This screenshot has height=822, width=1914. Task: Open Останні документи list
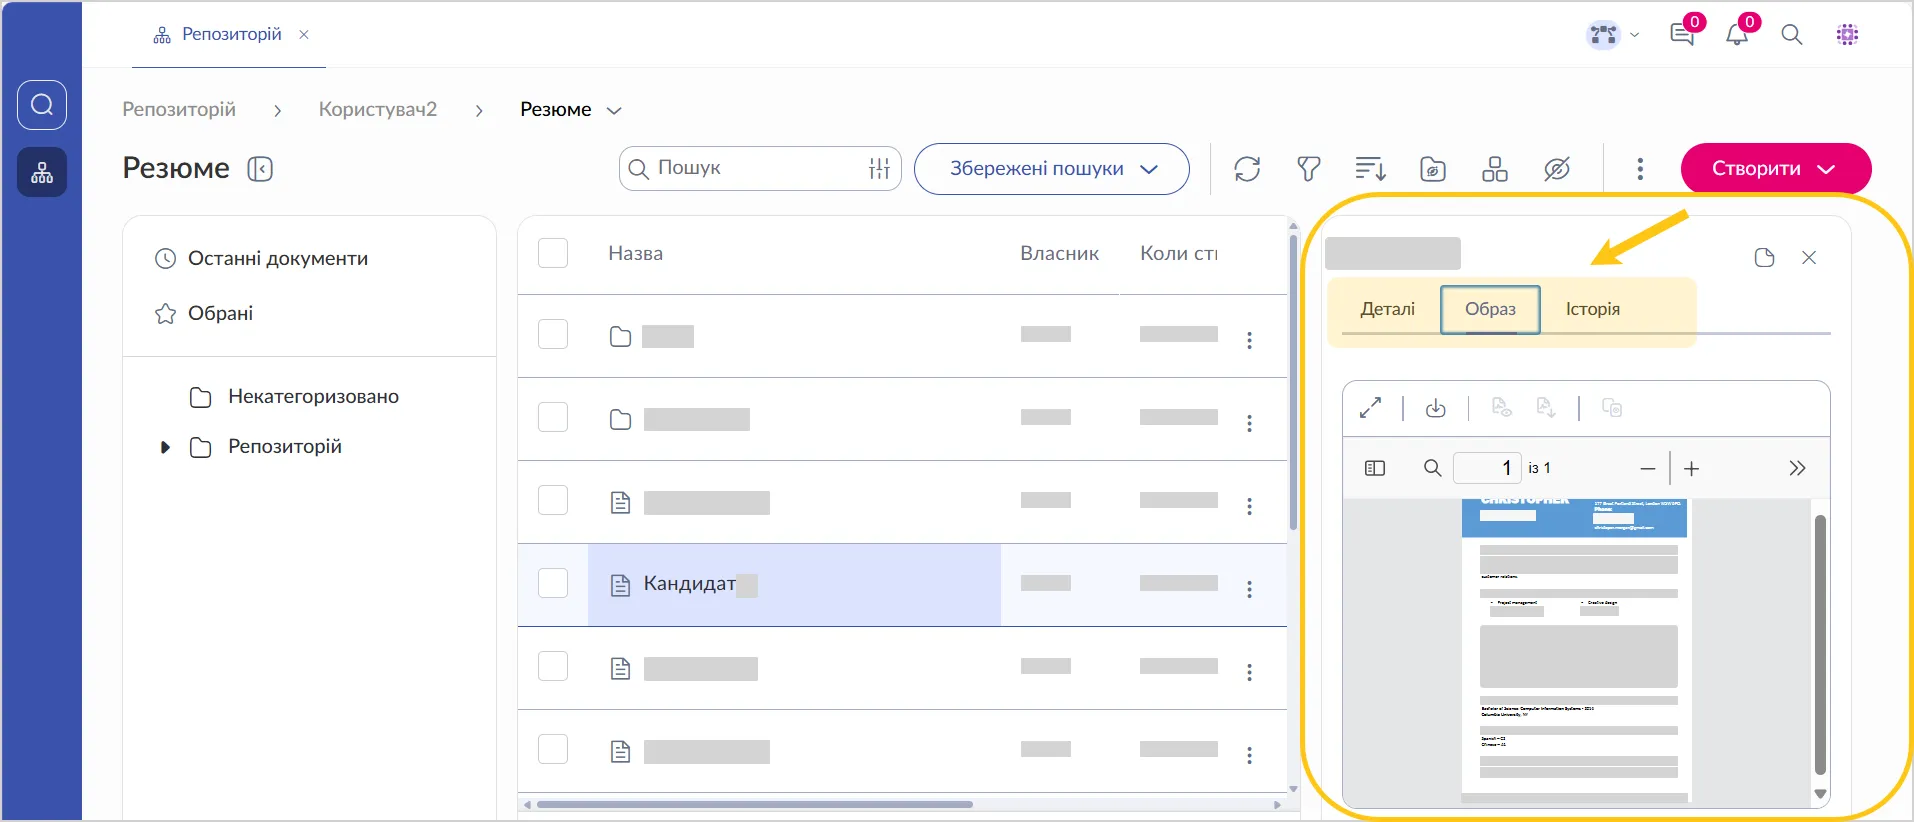[x=277, y=259]
